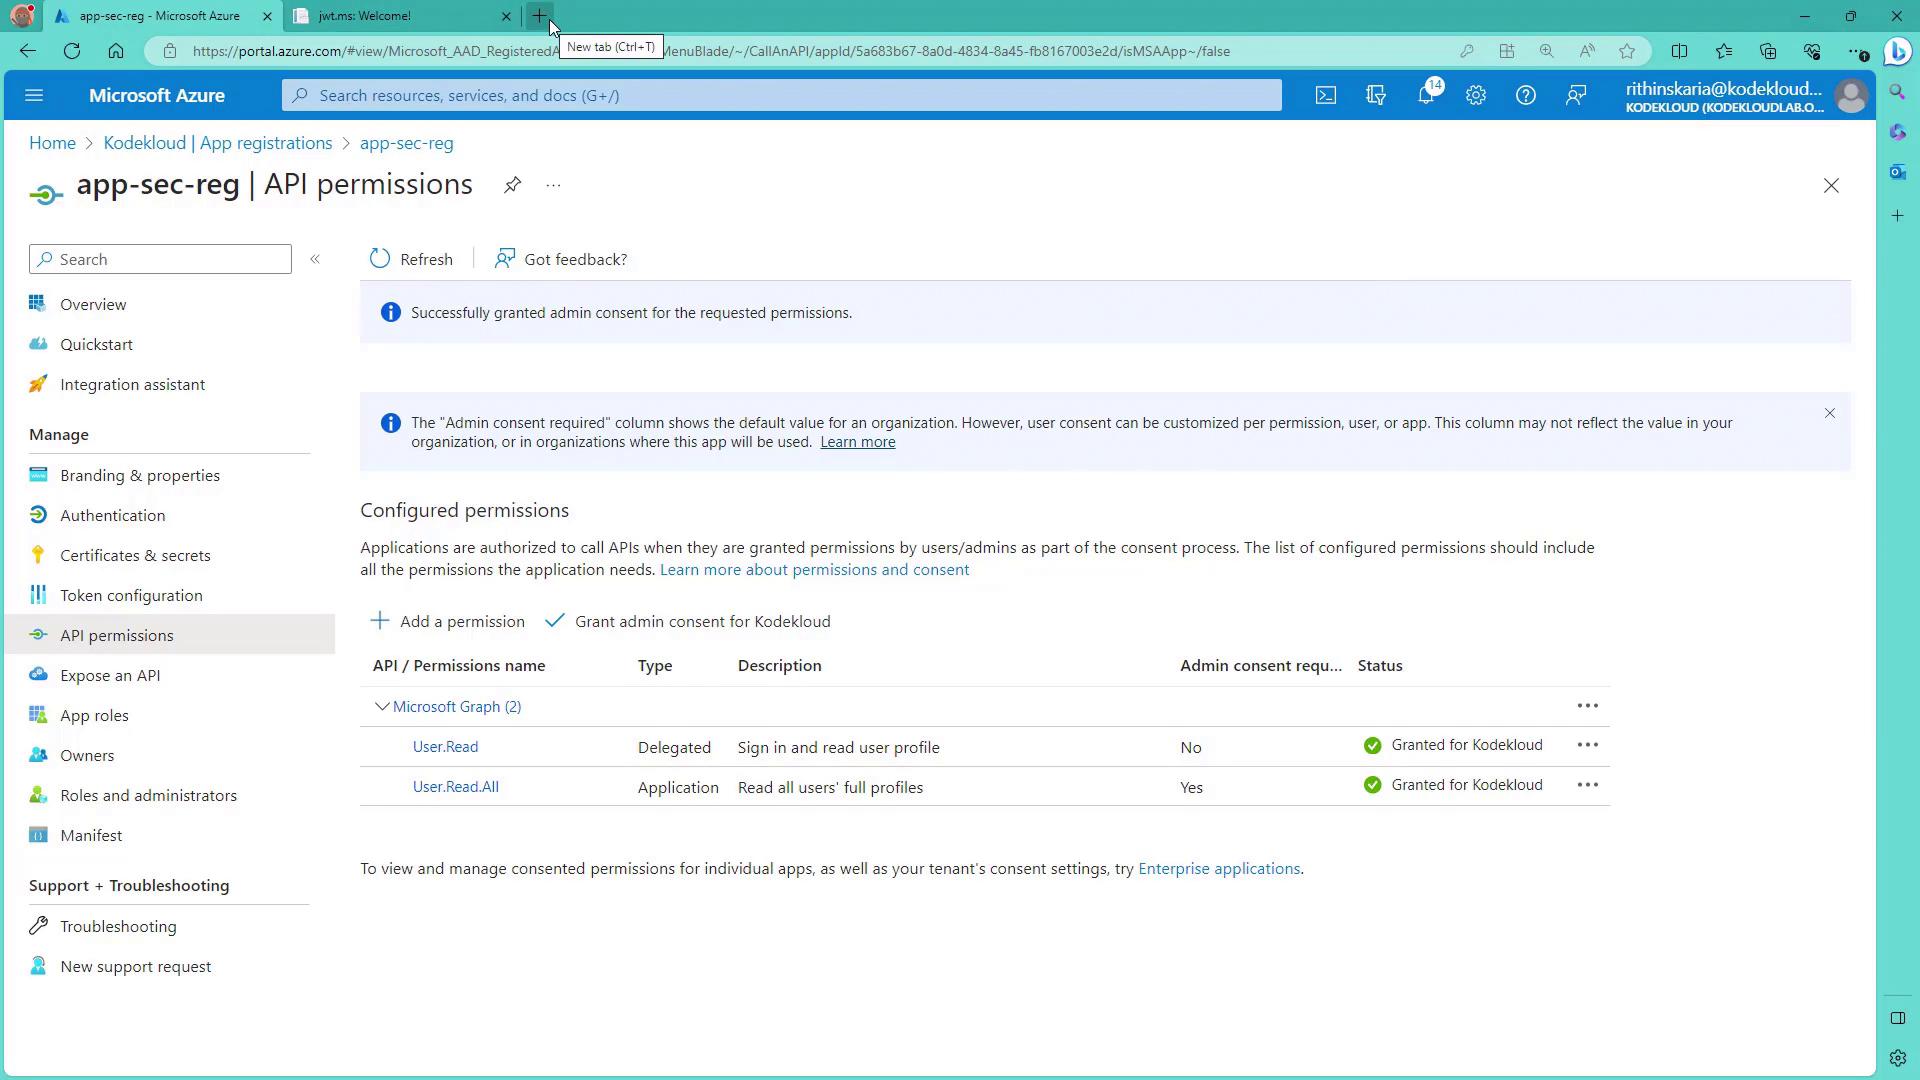Click the Help question mark icon

[x=1525, y=95]
